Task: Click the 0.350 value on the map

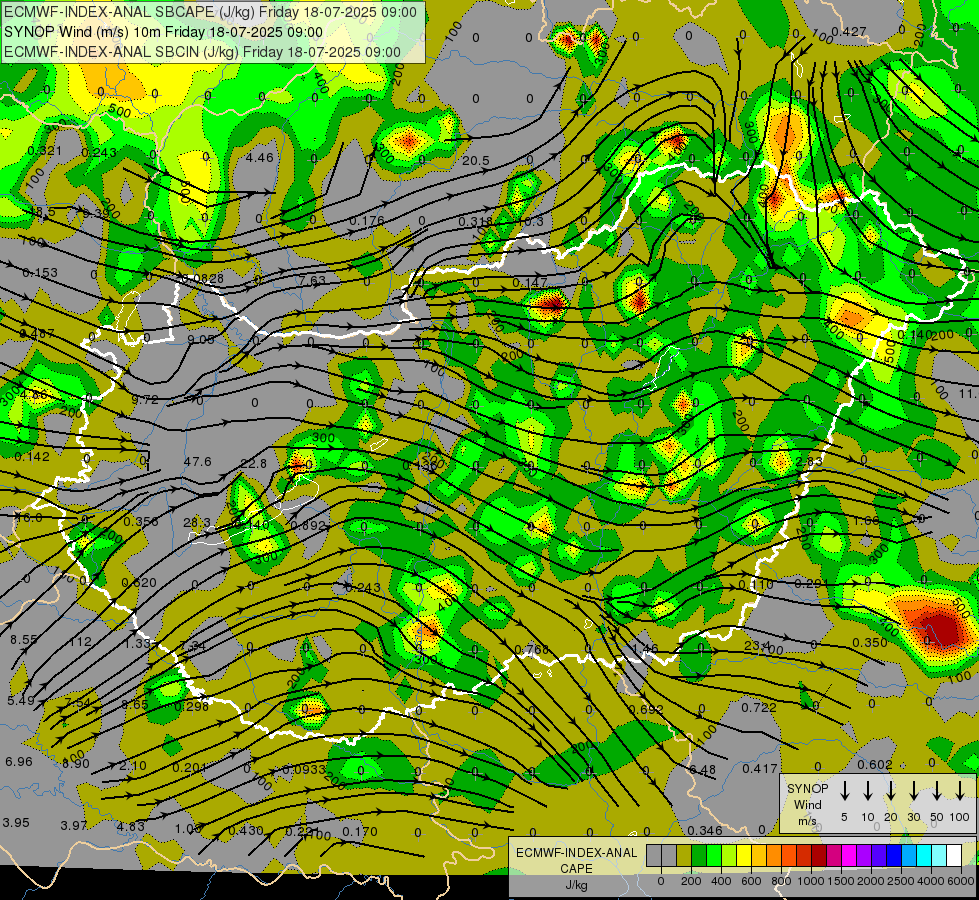Action: pos(870,642)
